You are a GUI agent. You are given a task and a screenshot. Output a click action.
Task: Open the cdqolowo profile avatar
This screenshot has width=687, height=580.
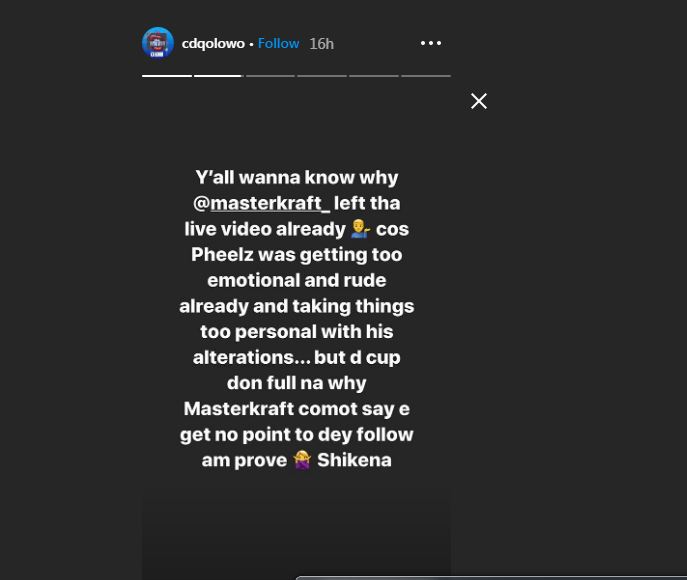(158, 43)
